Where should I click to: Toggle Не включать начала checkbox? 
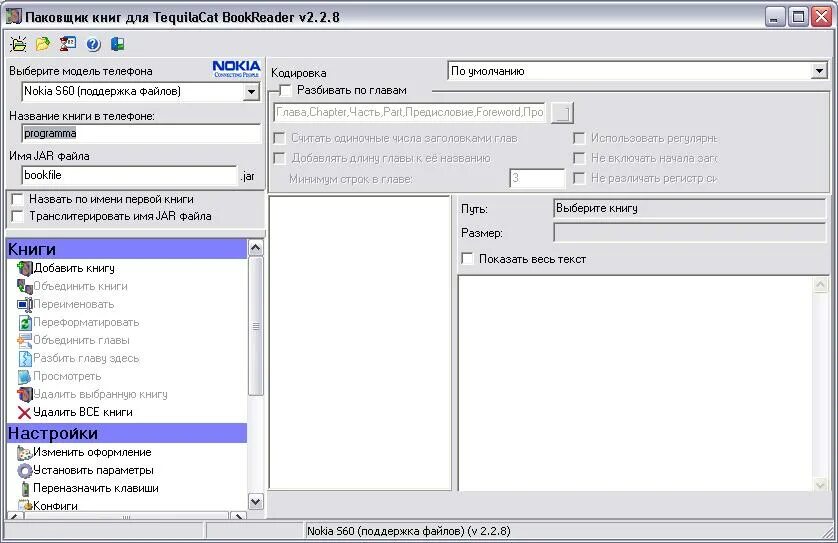[579, 158]
